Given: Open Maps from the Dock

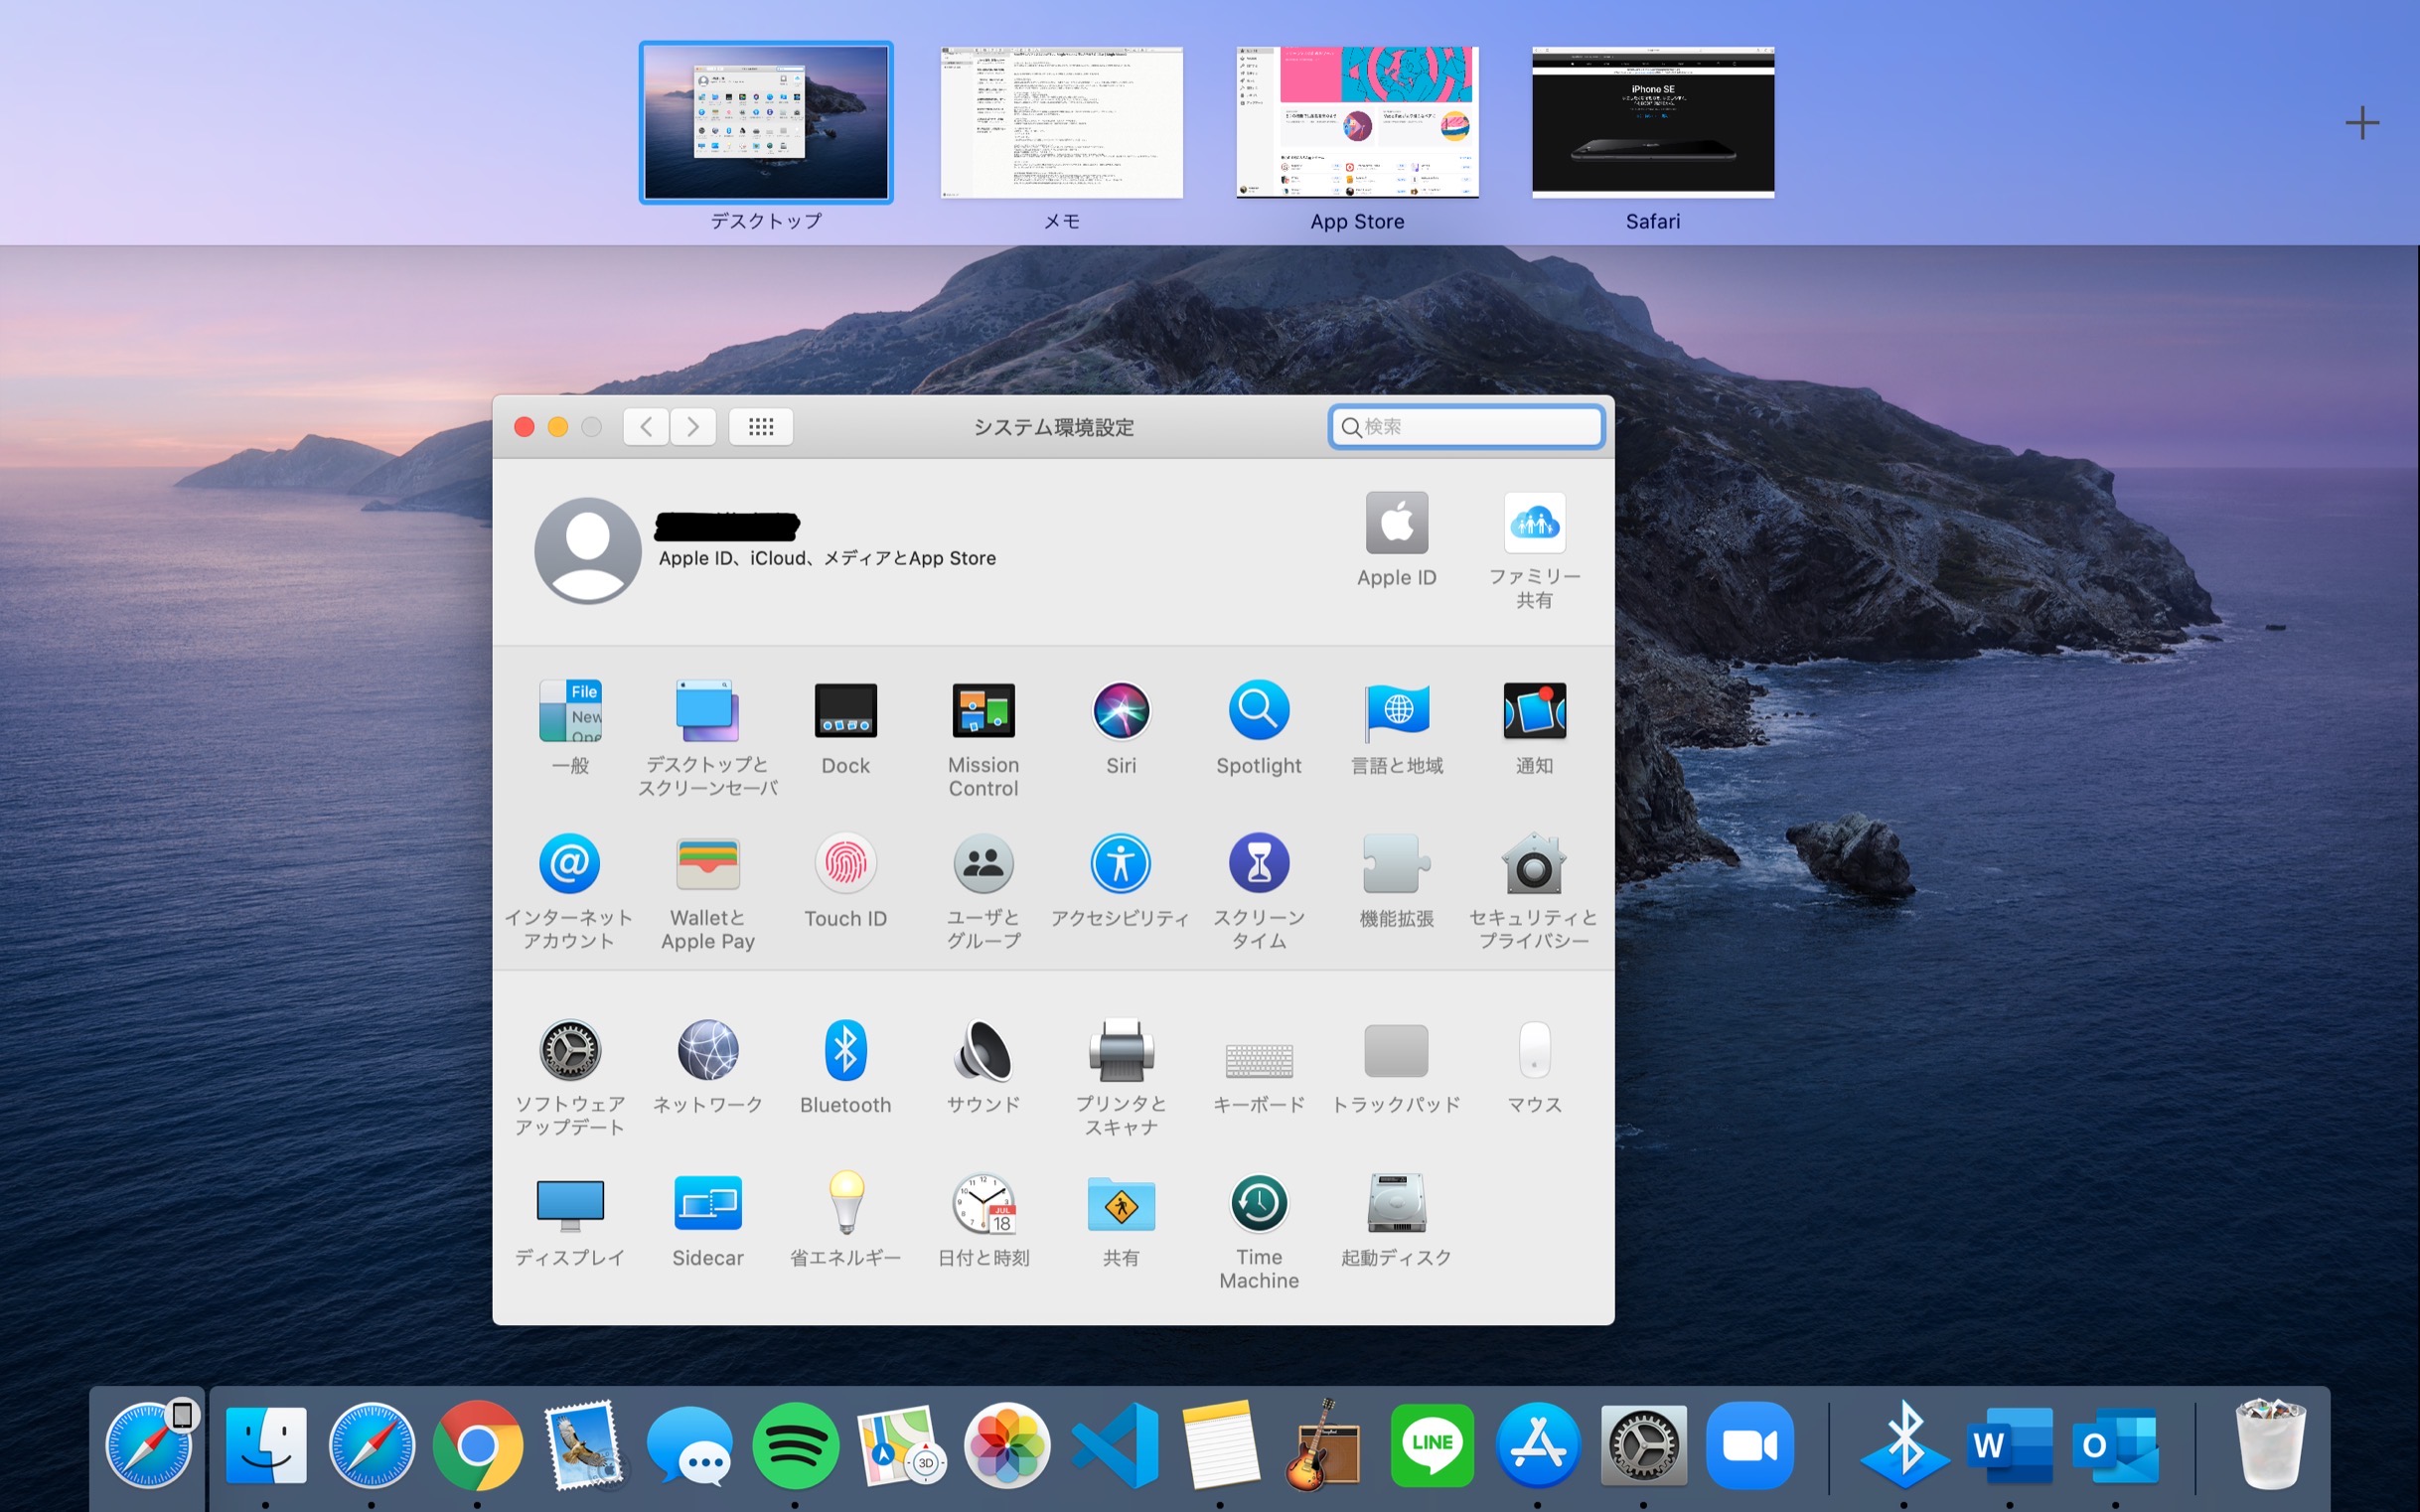Looking at the screenshot, I should click(901, 1446).
